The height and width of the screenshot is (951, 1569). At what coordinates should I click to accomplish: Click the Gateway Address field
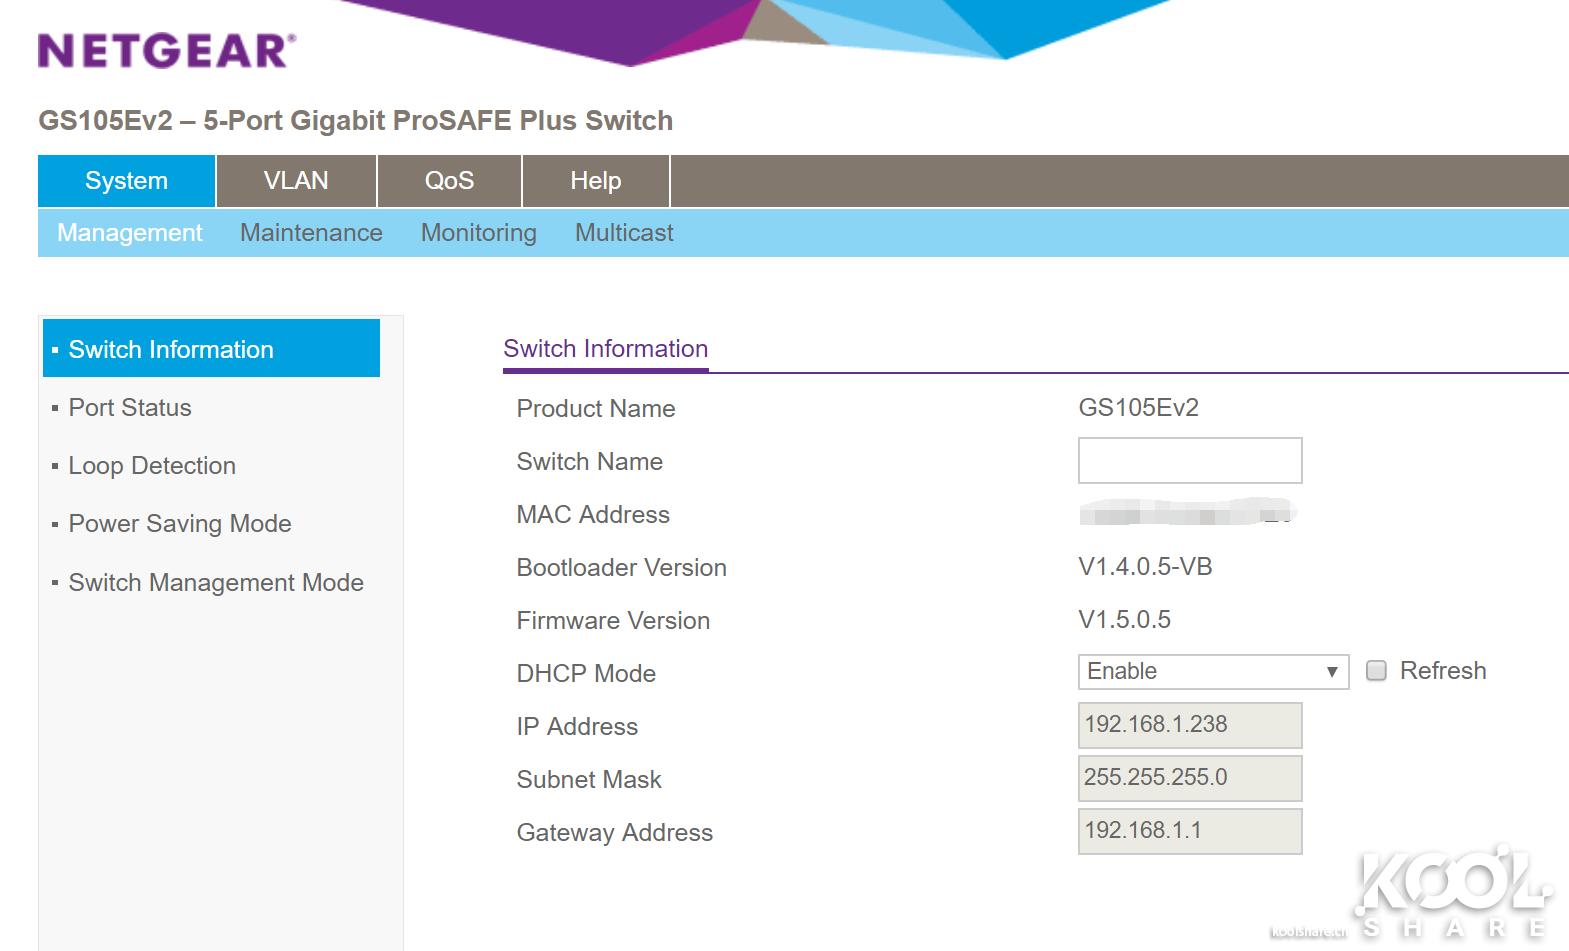point(1189,831)
